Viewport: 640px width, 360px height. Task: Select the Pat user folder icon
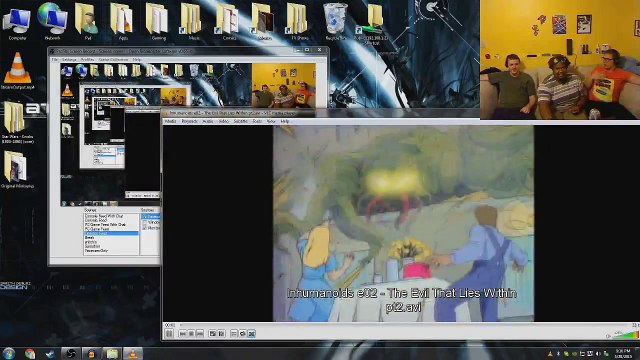87,22
